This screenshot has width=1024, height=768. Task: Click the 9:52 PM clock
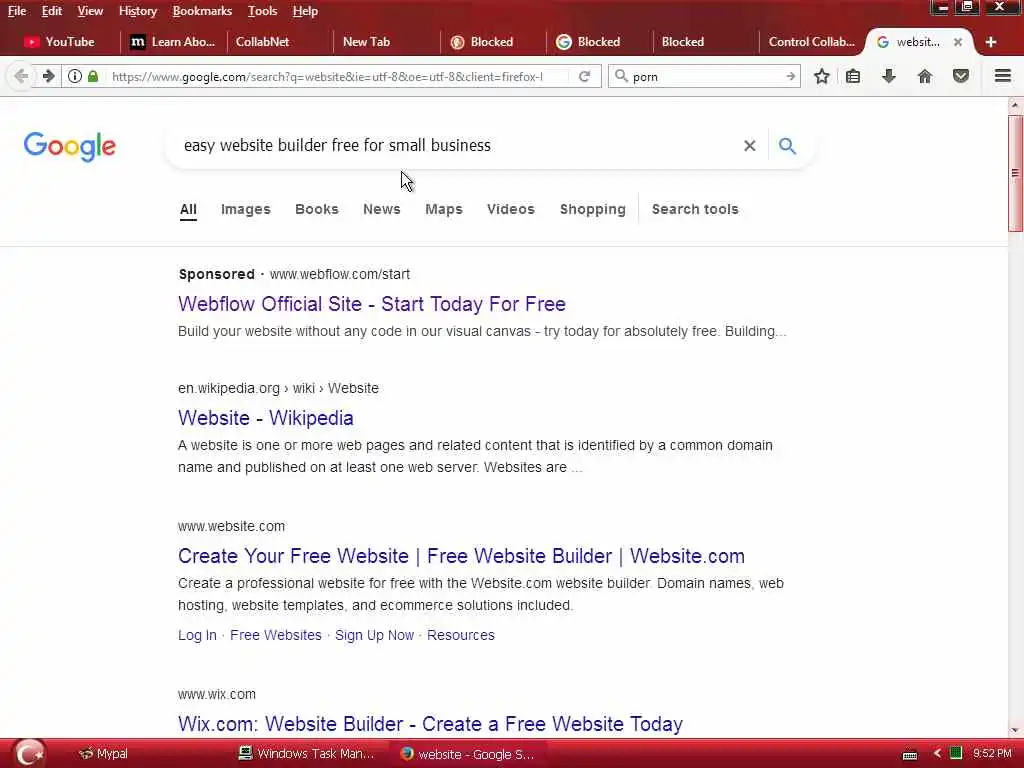(992, 753)
